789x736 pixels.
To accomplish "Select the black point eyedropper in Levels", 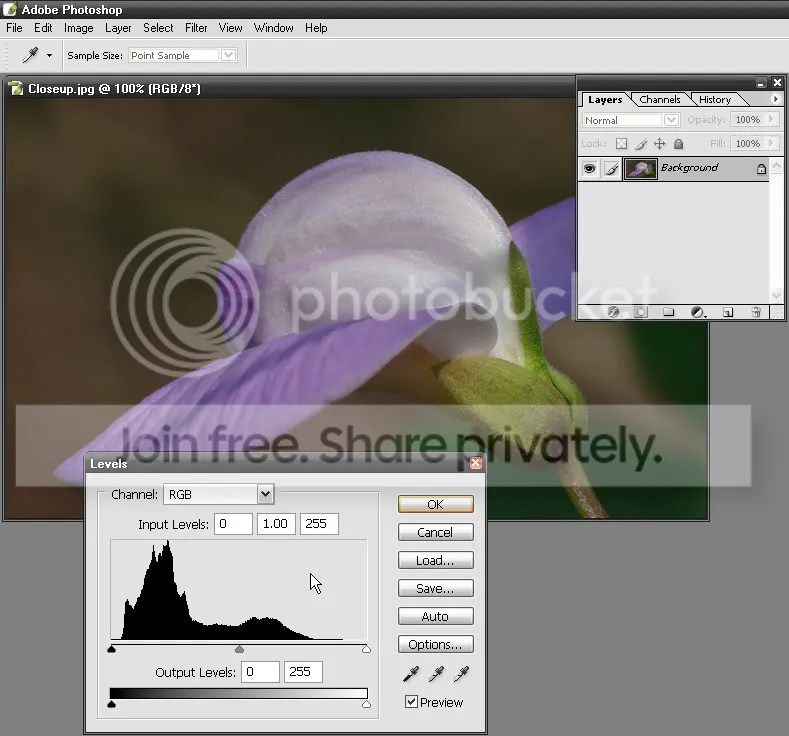I will coord(411,674).
